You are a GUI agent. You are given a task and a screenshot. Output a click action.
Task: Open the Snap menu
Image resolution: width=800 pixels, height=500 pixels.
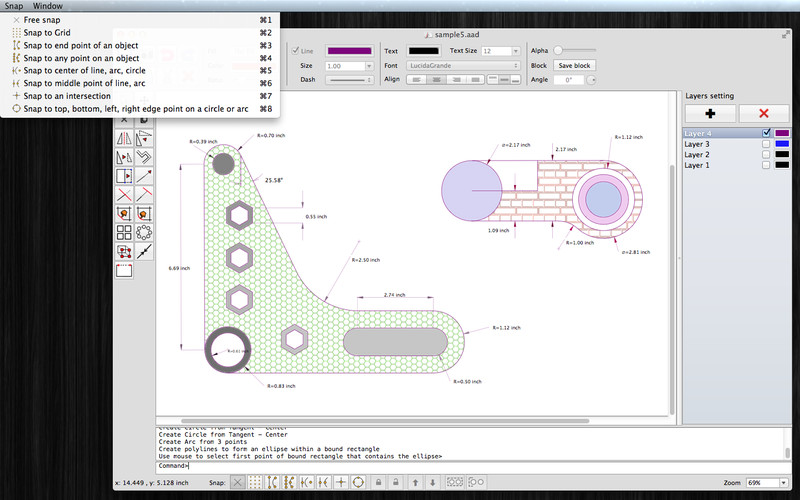[x=14, y=6]
